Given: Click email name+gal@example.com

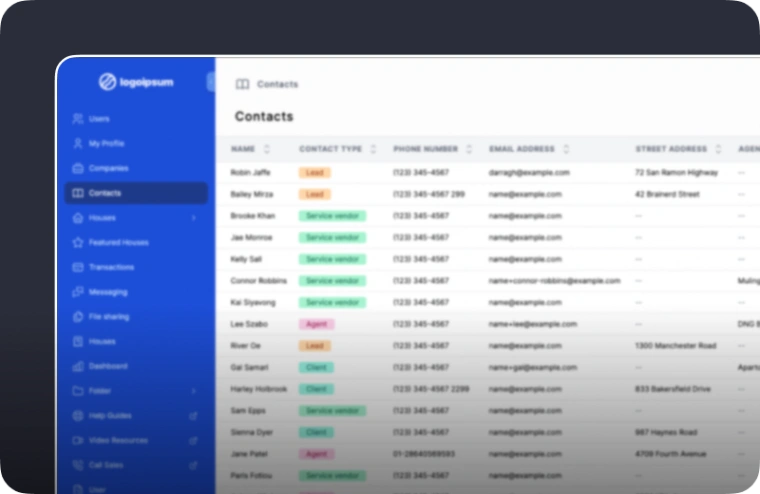Looking at the screenshot, I should coord(533,367).
